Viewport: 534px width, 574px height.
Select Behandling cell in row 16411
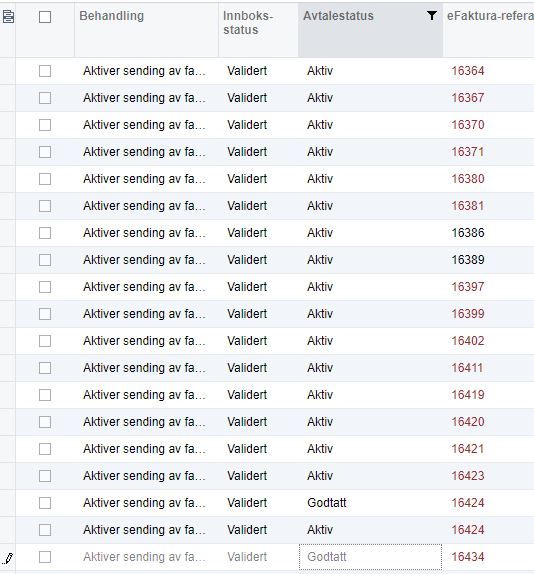tap(144, 368)
